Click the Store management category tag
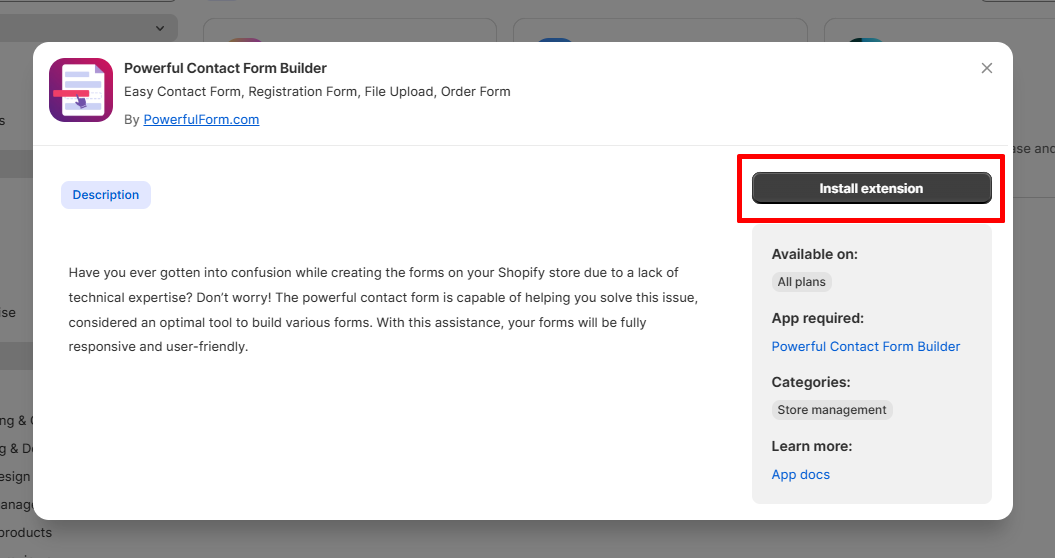The width and height of the screenshot is (1055, 558). click(x=832, y=410)
